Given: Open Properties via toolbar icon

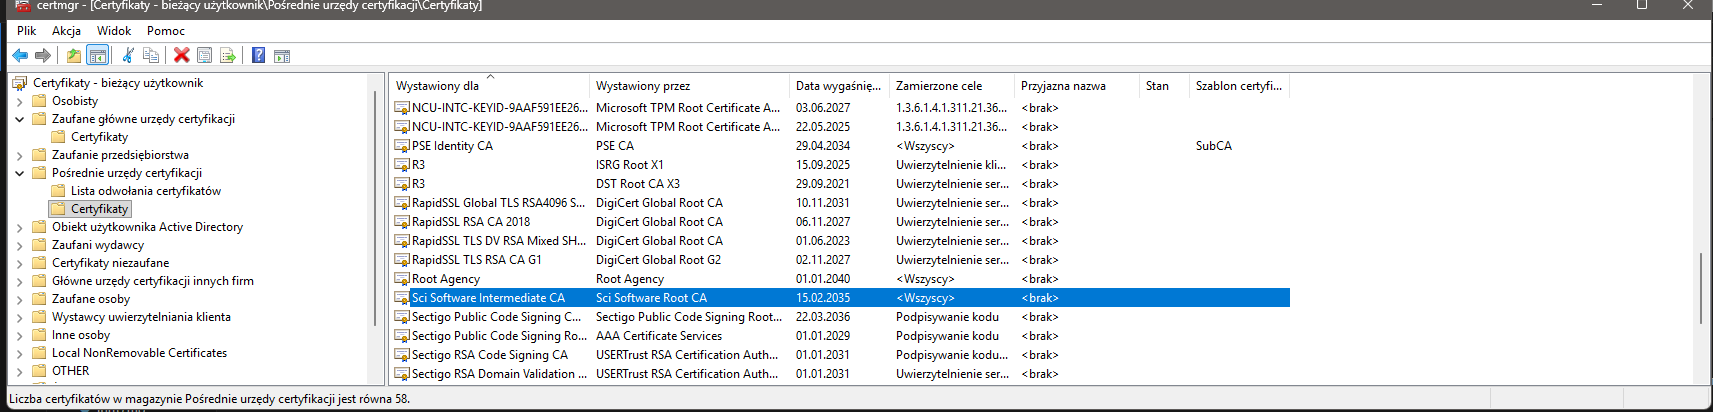Looking at the screenshot, I should (x=204, y=56).
